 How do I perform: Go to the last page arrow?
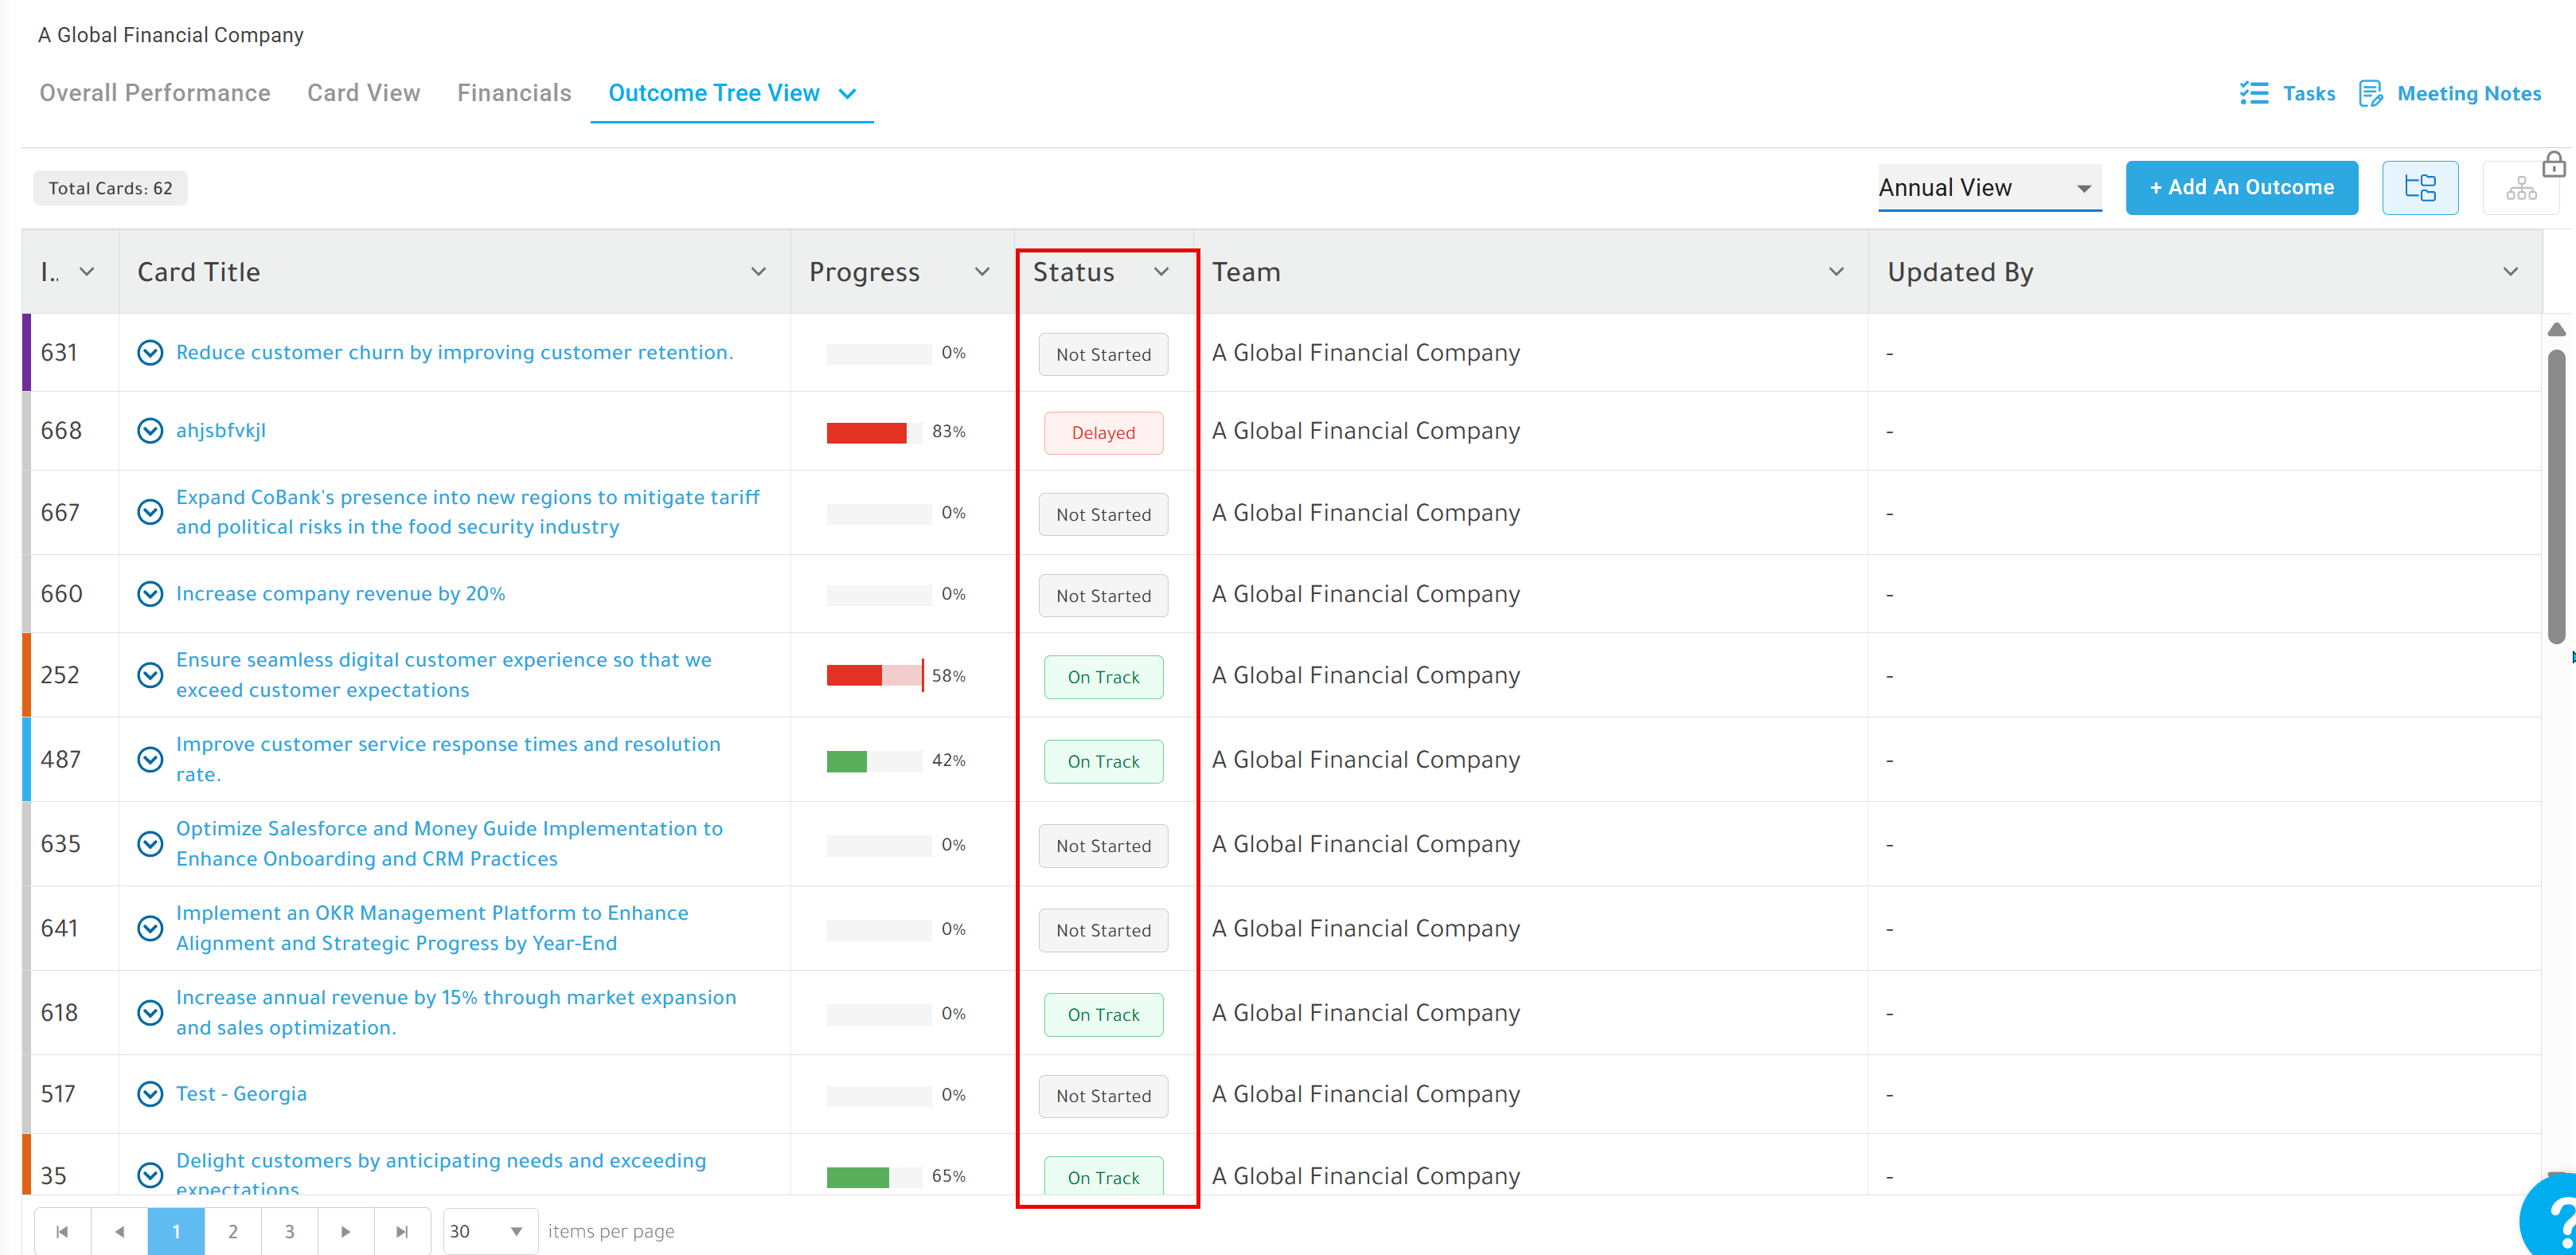point(402,1231)
